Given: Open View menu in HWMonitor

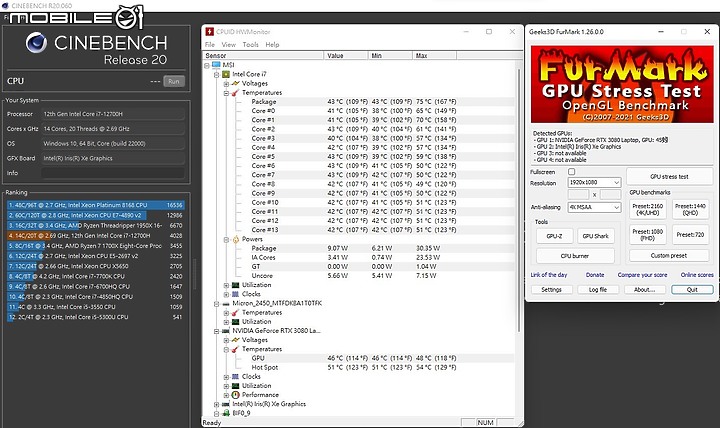Looking at the screenshot, I should point(229,45).
